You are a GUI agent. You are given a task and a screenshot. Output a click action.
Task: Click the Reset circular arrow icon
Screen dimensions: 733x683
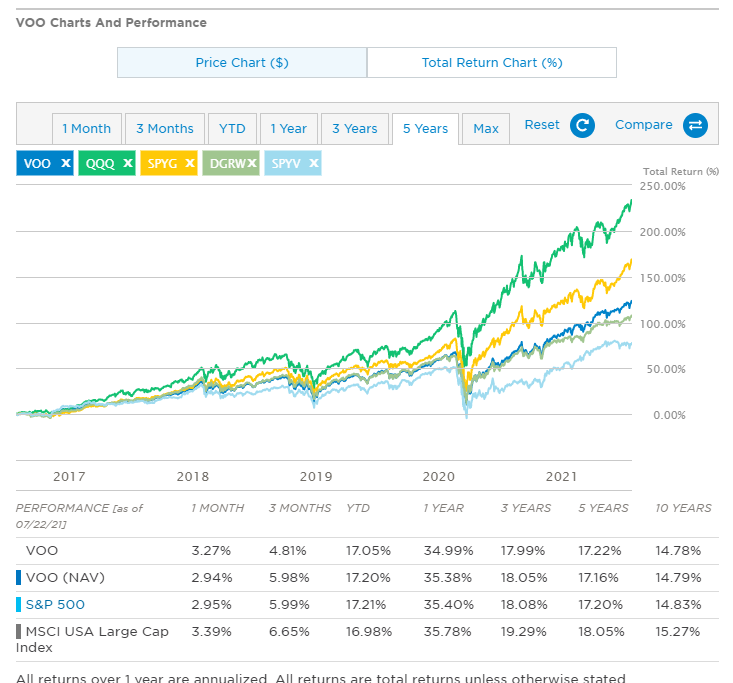[582, 125]
